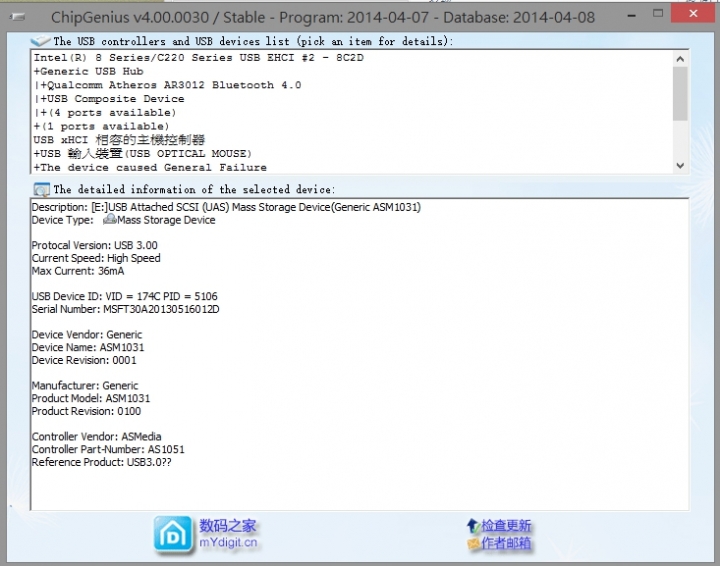This screenshot has height=566, width=720.
Task: Click the USB Device ID VID PID line
Action: [x=124, y=296]
